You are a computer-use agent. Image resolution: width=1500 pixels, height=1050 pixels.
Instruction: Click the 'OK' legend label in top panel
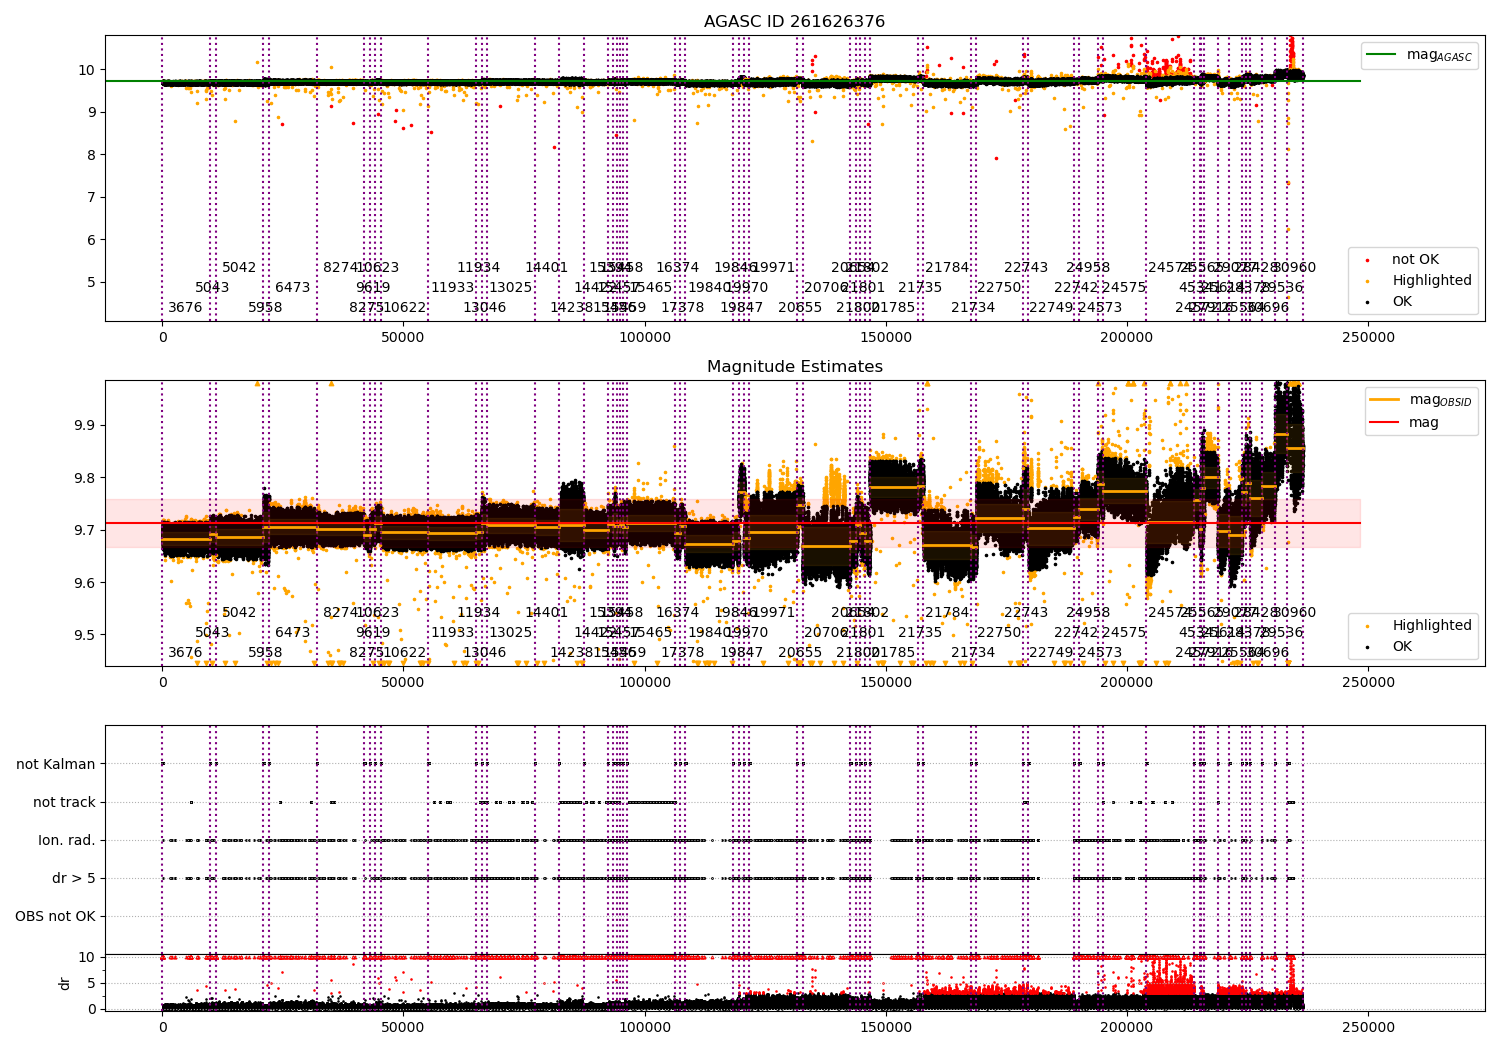coord(1402,302)
